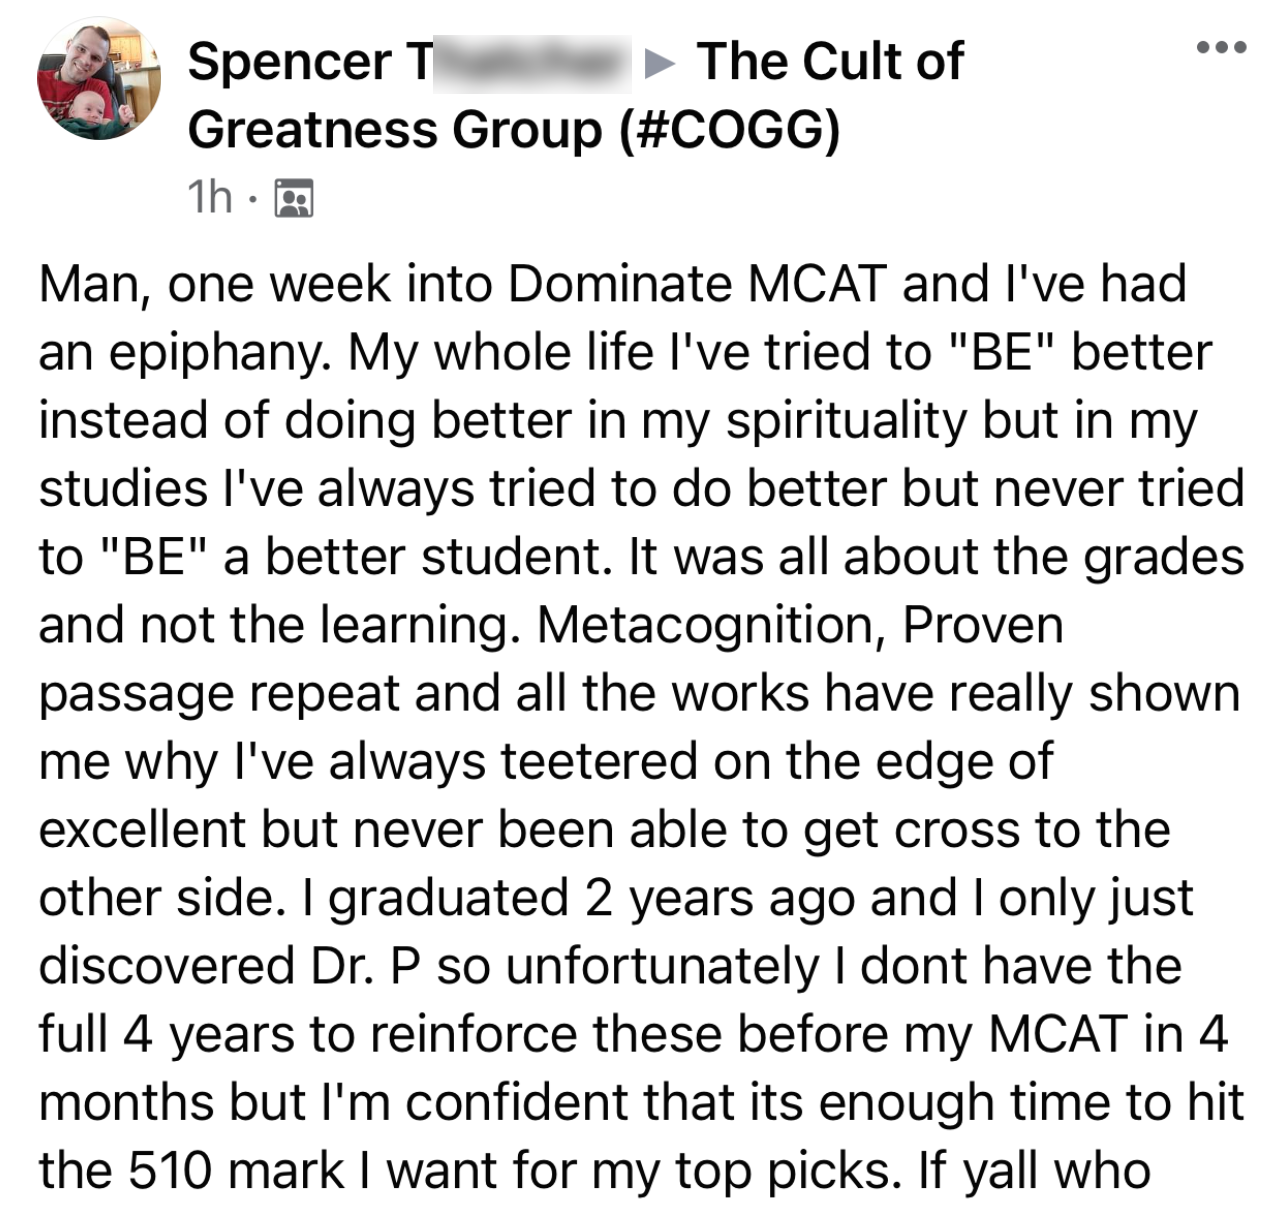
Task: Click the word "epiphany" in the post
Action: coord(219,352)
